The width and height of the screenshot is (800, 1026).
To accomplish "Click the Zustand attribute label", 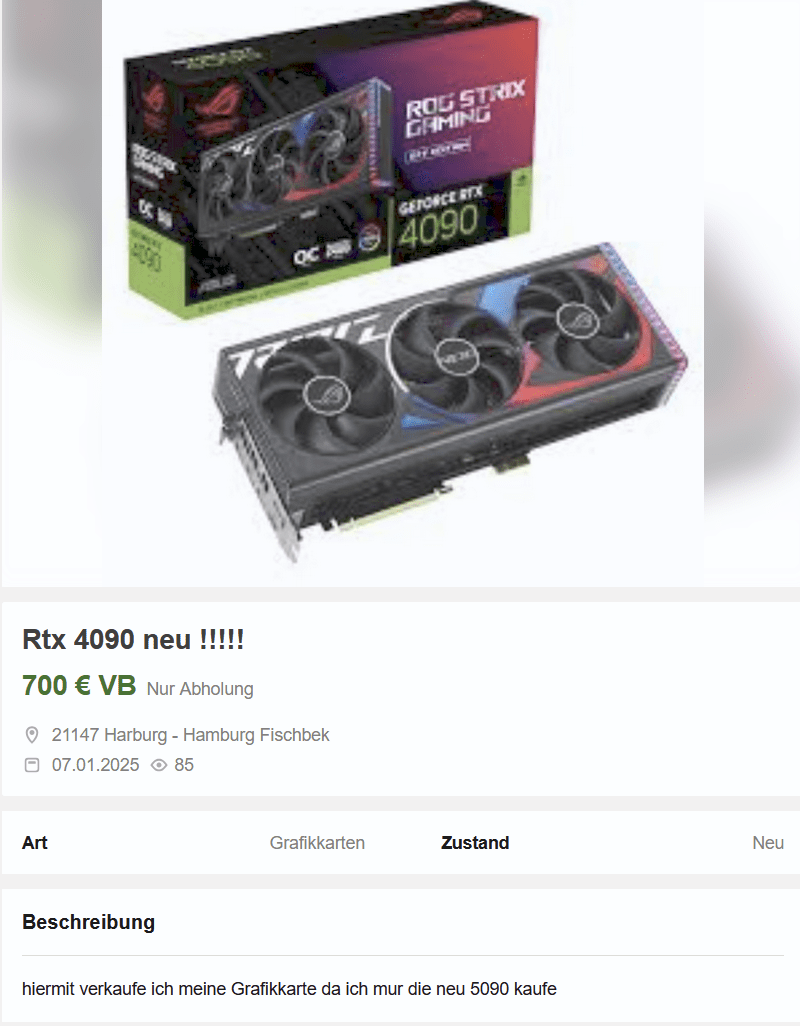I will click(475, 843).
